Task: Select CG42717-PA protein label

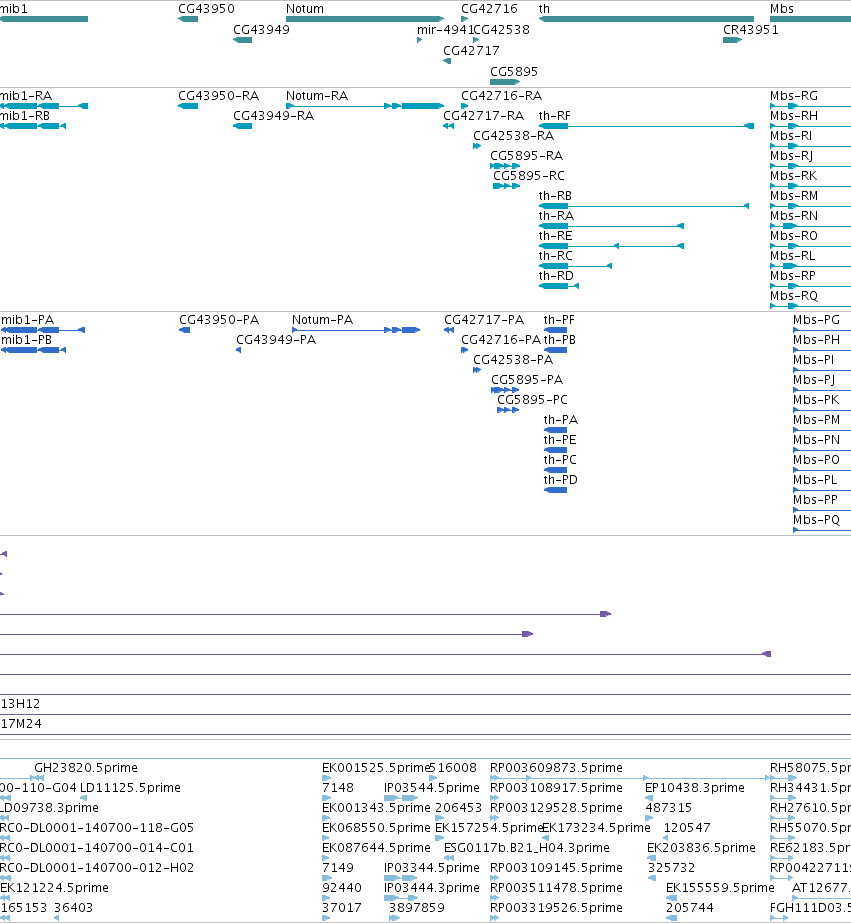Action: [484, 320]
